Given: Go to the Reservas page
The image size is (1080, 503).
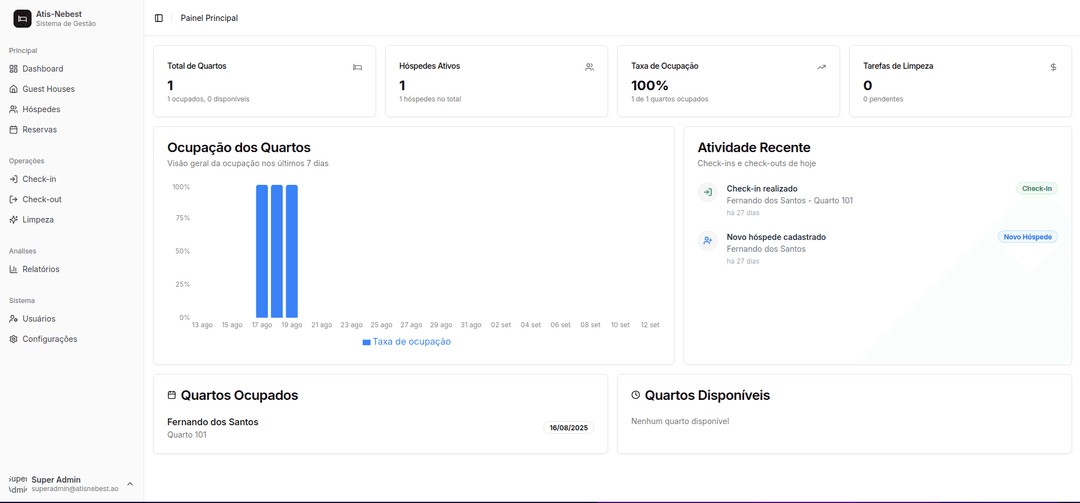Looking at the screenshot, I should [x=39, y=129].
